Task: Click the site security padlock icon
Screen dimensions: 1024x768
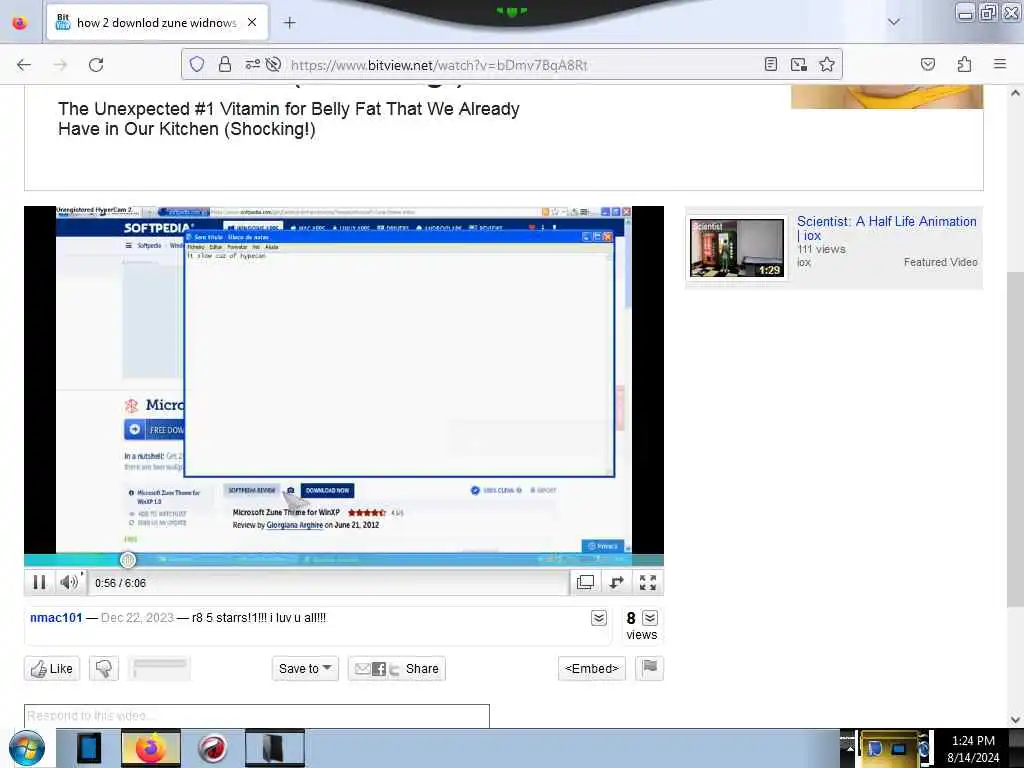Action: [225, 64]
